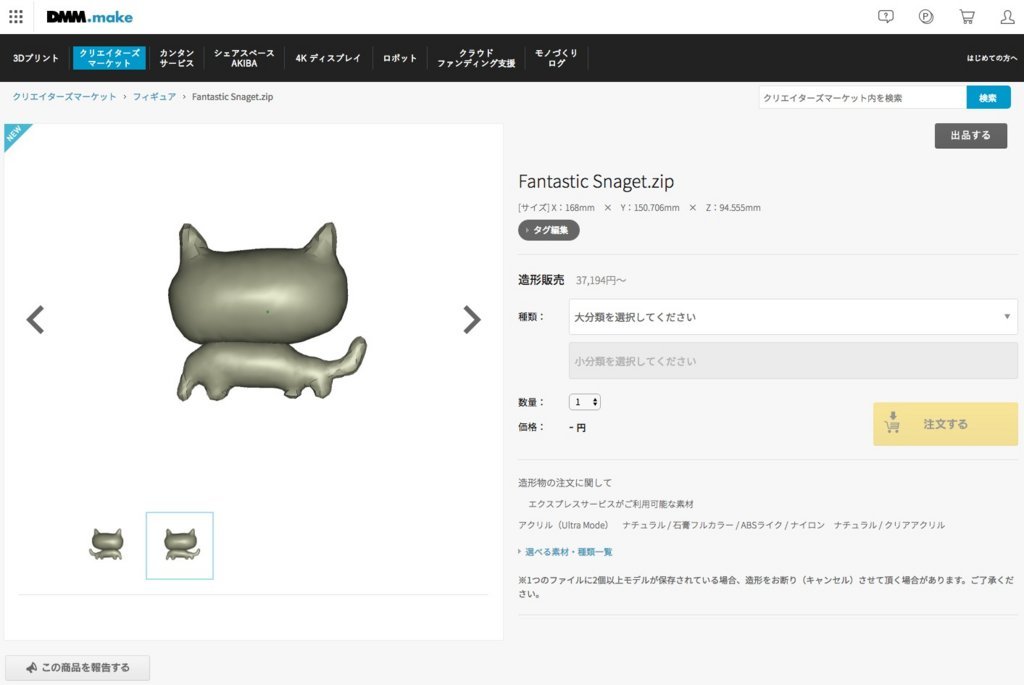This screenshot has height=685, width=1024.
Task: Click the 出品する button
Action: tap(970, 136)
